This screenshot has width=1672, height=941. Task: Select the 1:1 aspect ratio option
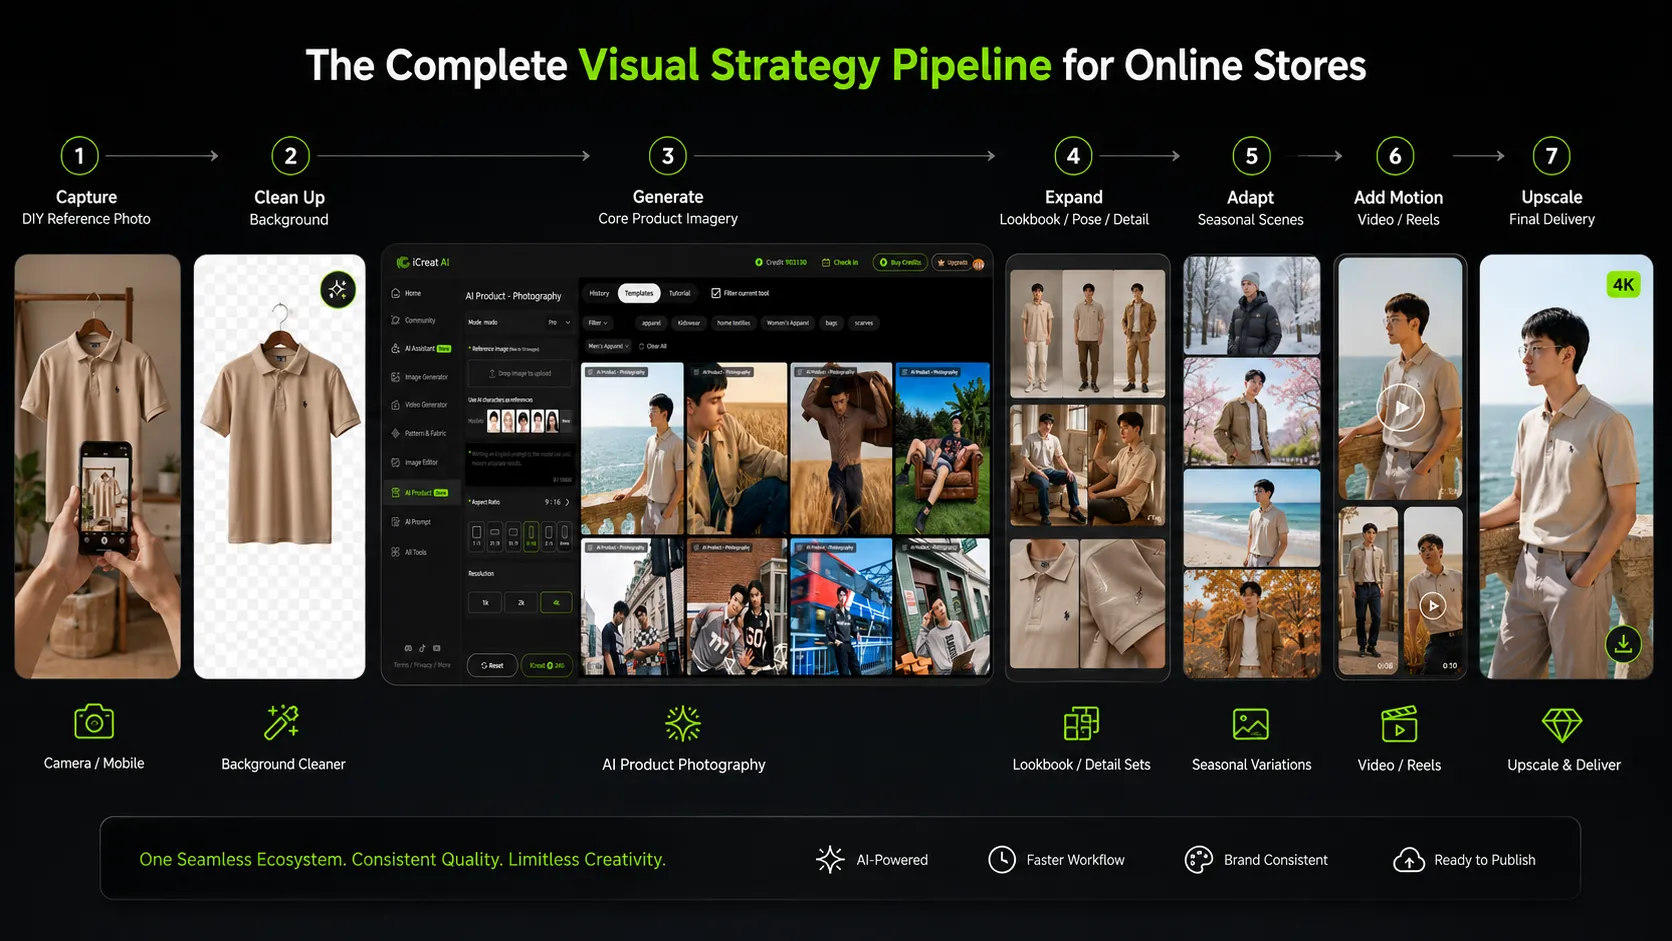pyautogui.click(x=477, y=536)
